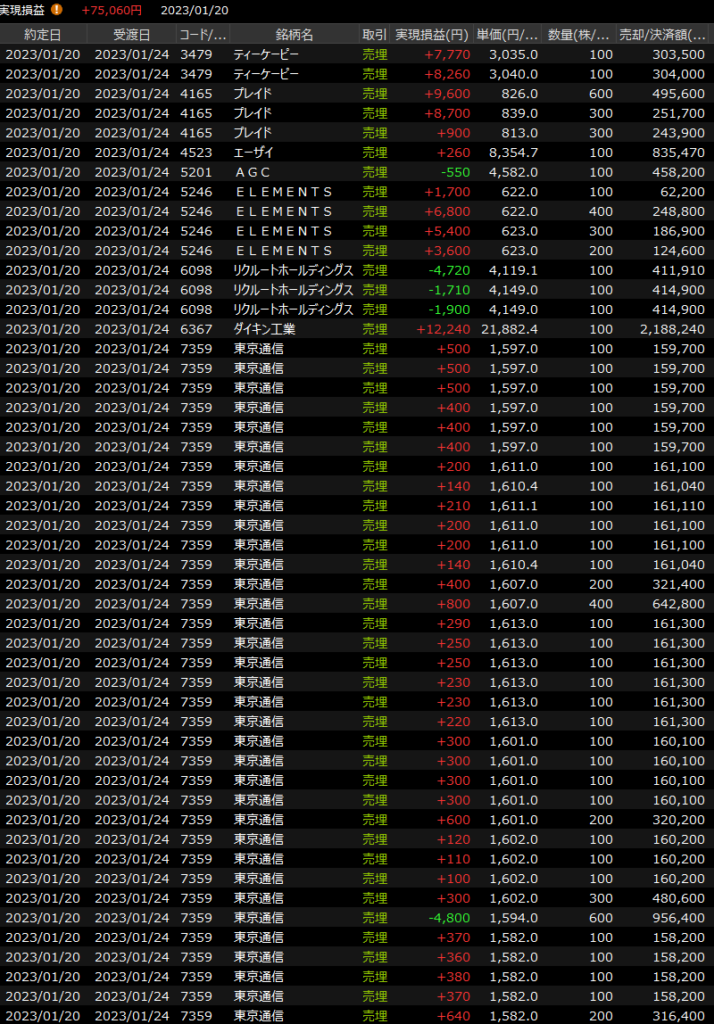This screenshot has height=1024, width=714.
Task: Click the 2,188,240 settlement amount cell
Action: pos(671,329)
